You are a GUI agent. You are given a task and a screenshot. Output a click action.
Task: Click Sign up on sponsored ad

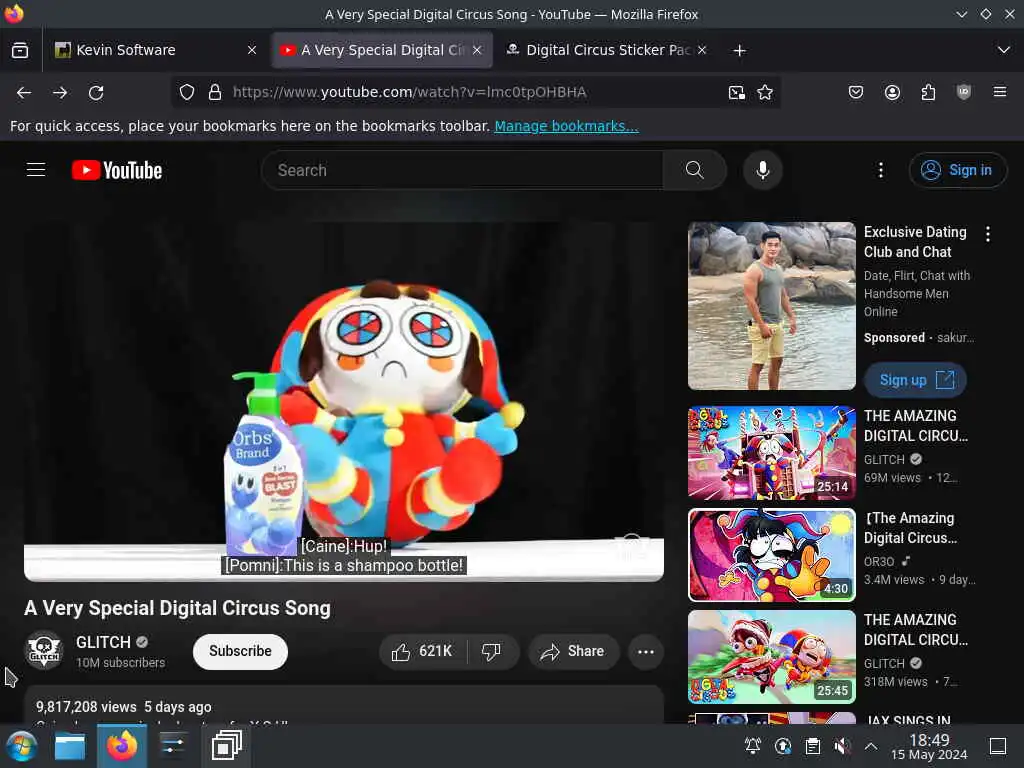[915, 380]
